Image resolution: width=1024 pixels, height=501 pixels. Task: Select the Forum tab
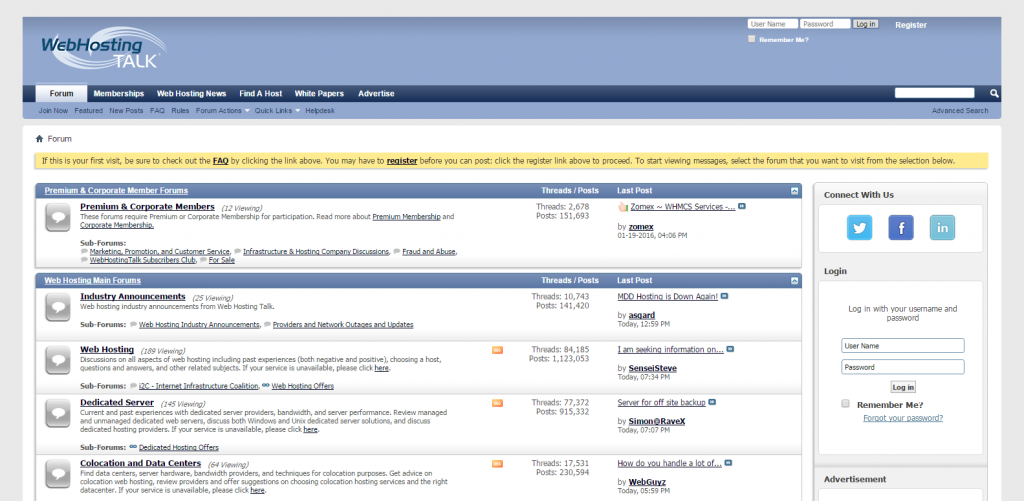pyautogui.click(x=61, y=93)
